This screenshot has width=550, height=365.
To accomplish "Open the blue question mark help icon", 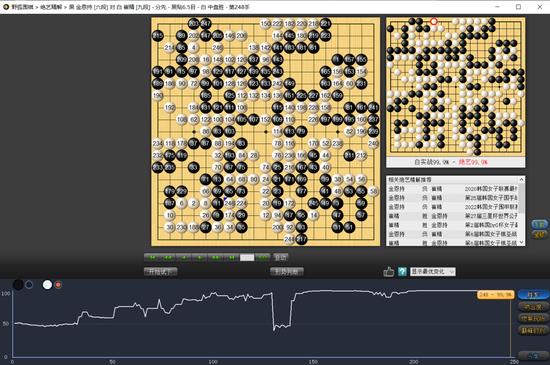I will (x=402, y=271).
